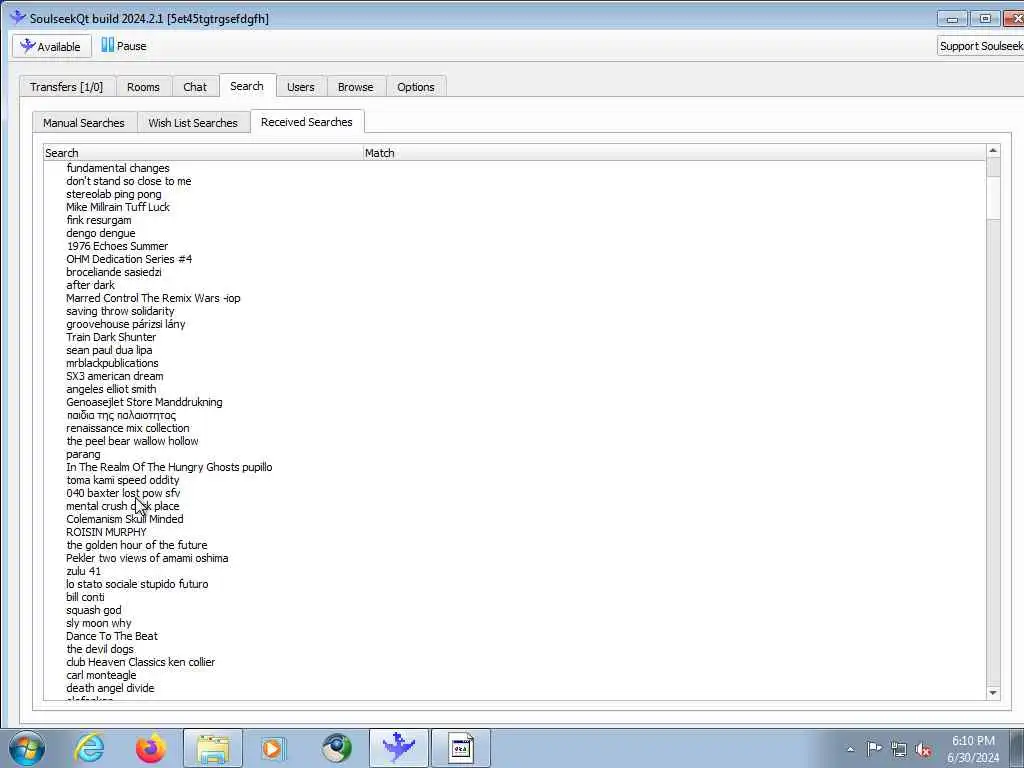The height and width of the screenshot is (768, 1024).
Task: Click the scrollbar up arrow
Action: tap(993, 151)
